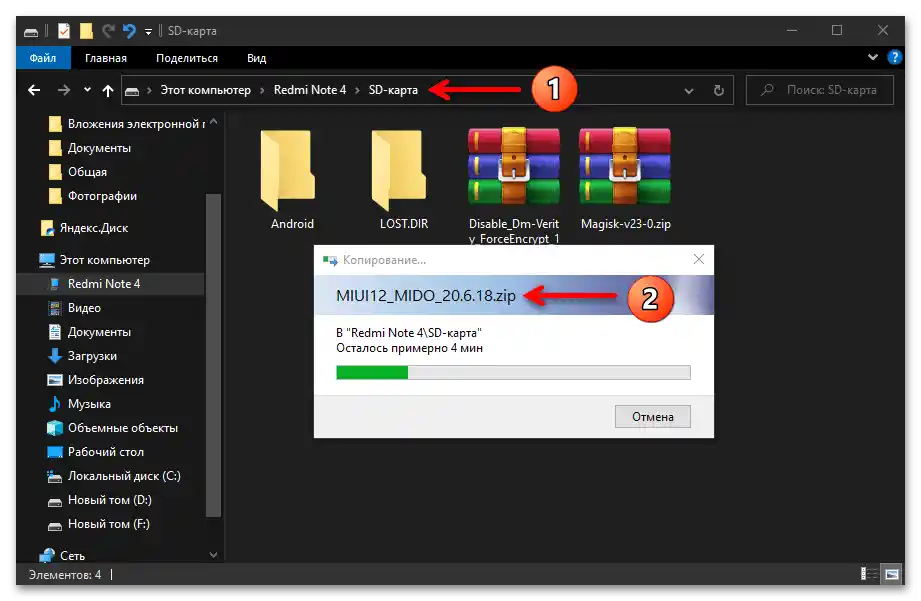Expand Этот компьютер breadcrumb chevron
Image resolution: width=921 pixels, height=601 pixels.
pyautogui.click(x=262, y=90)
